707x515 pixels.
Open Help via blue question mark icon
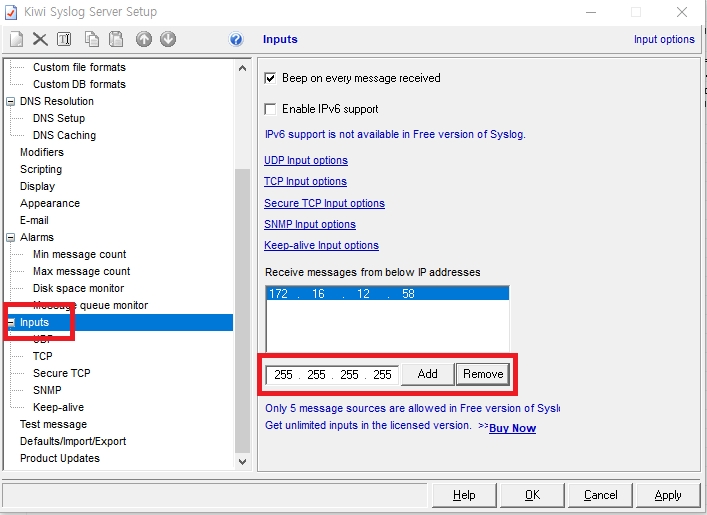click(236, 40)
